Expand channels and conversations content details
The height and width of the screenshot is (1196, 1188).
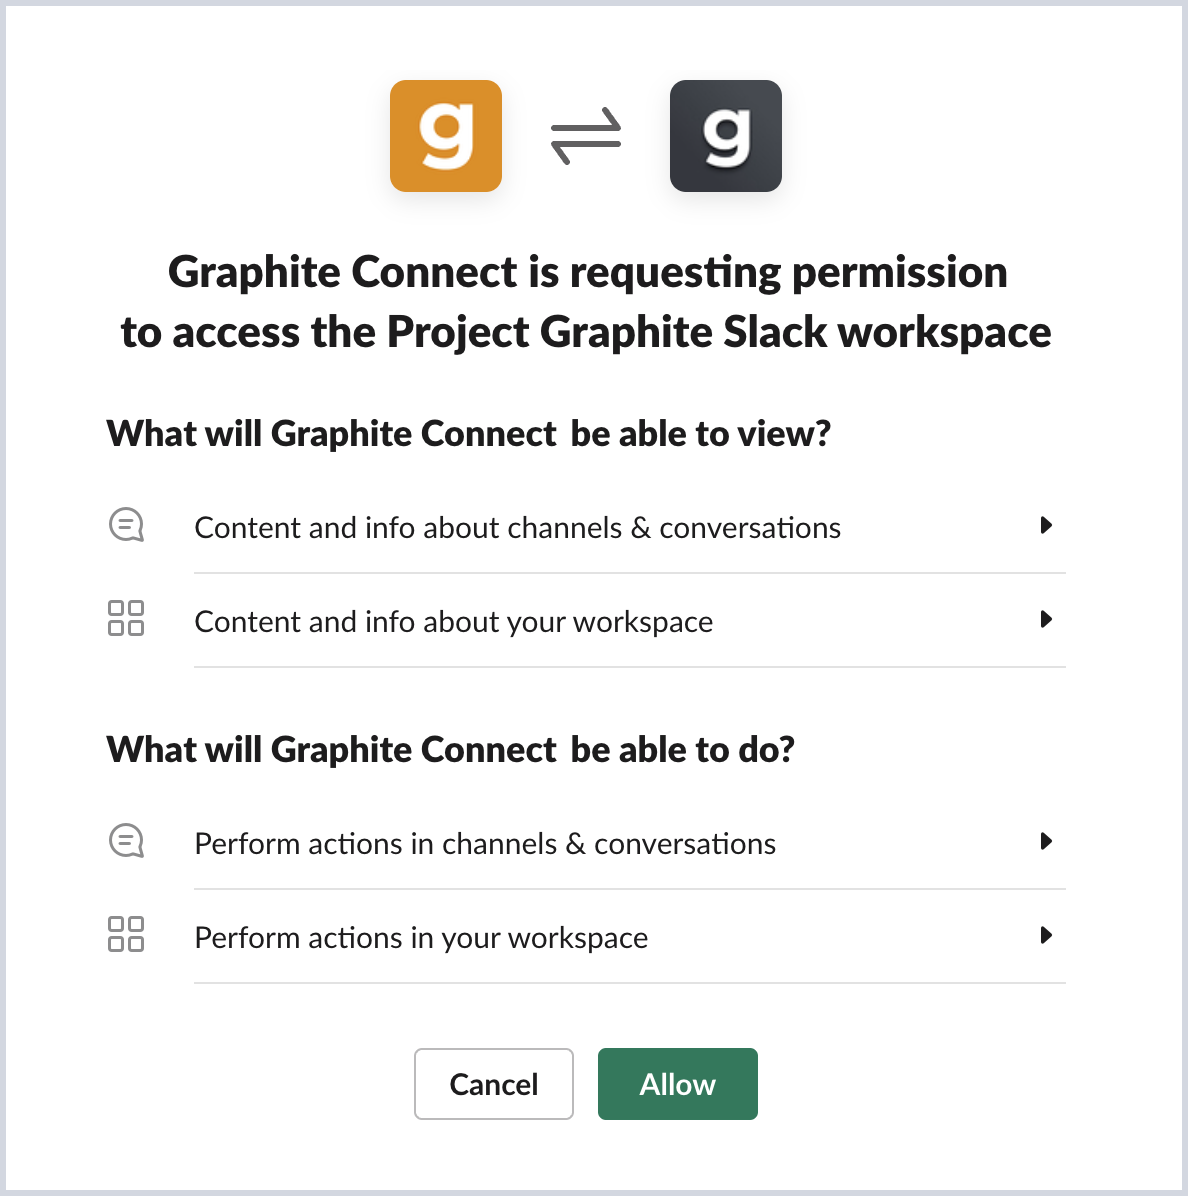[1048, 525]
